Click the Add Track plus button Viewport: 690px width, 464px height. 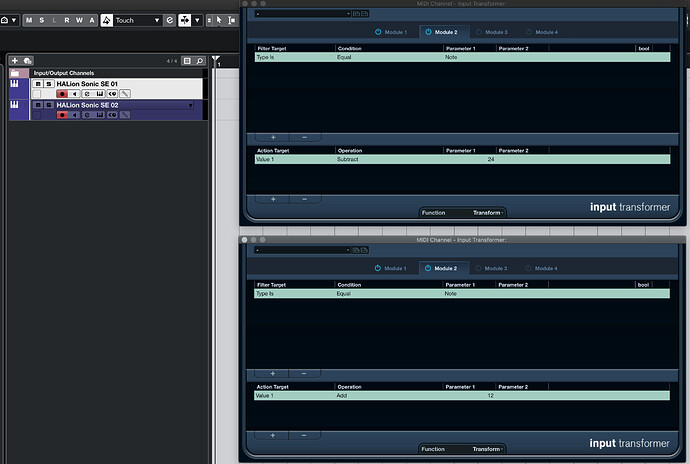point(15,61)
